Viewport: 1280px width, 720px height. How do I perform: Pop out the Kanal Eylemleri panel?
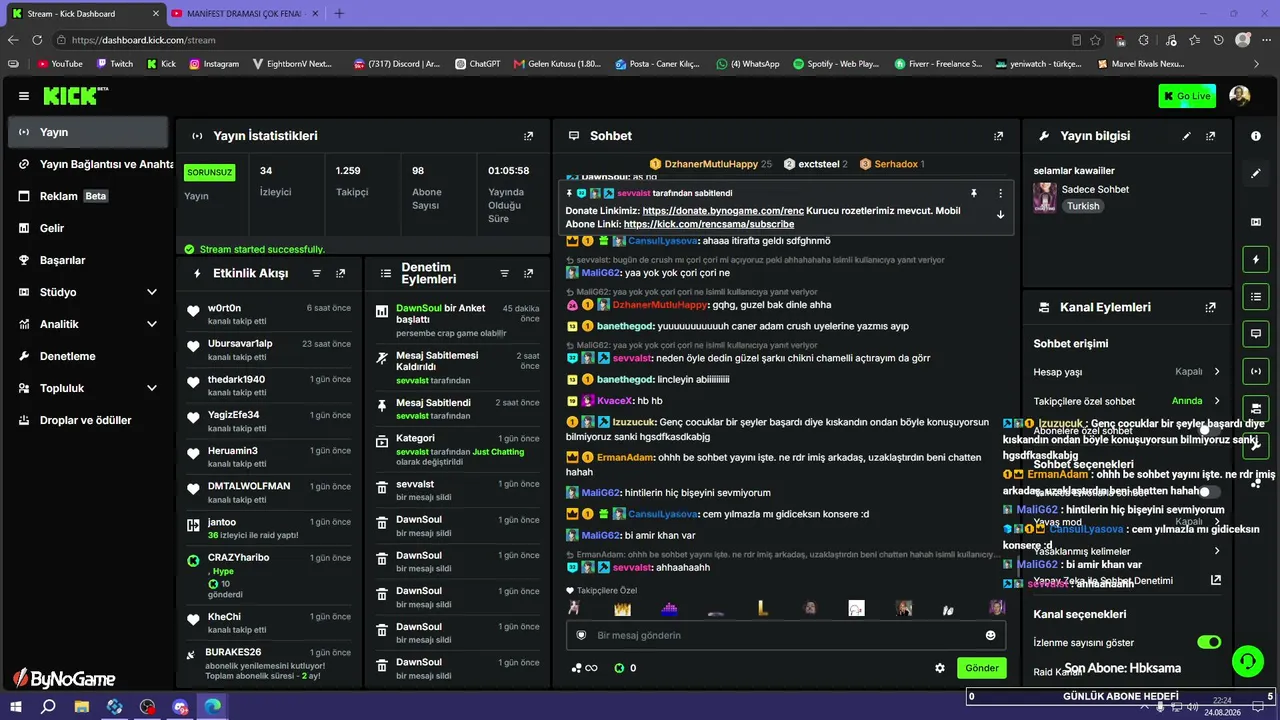(1211, 307)
